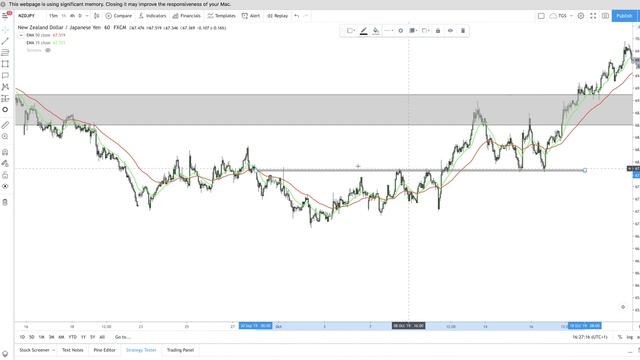The width and height of the screenshot is (640, 360).
Task: Open the Financials menu
Action: 187,16
